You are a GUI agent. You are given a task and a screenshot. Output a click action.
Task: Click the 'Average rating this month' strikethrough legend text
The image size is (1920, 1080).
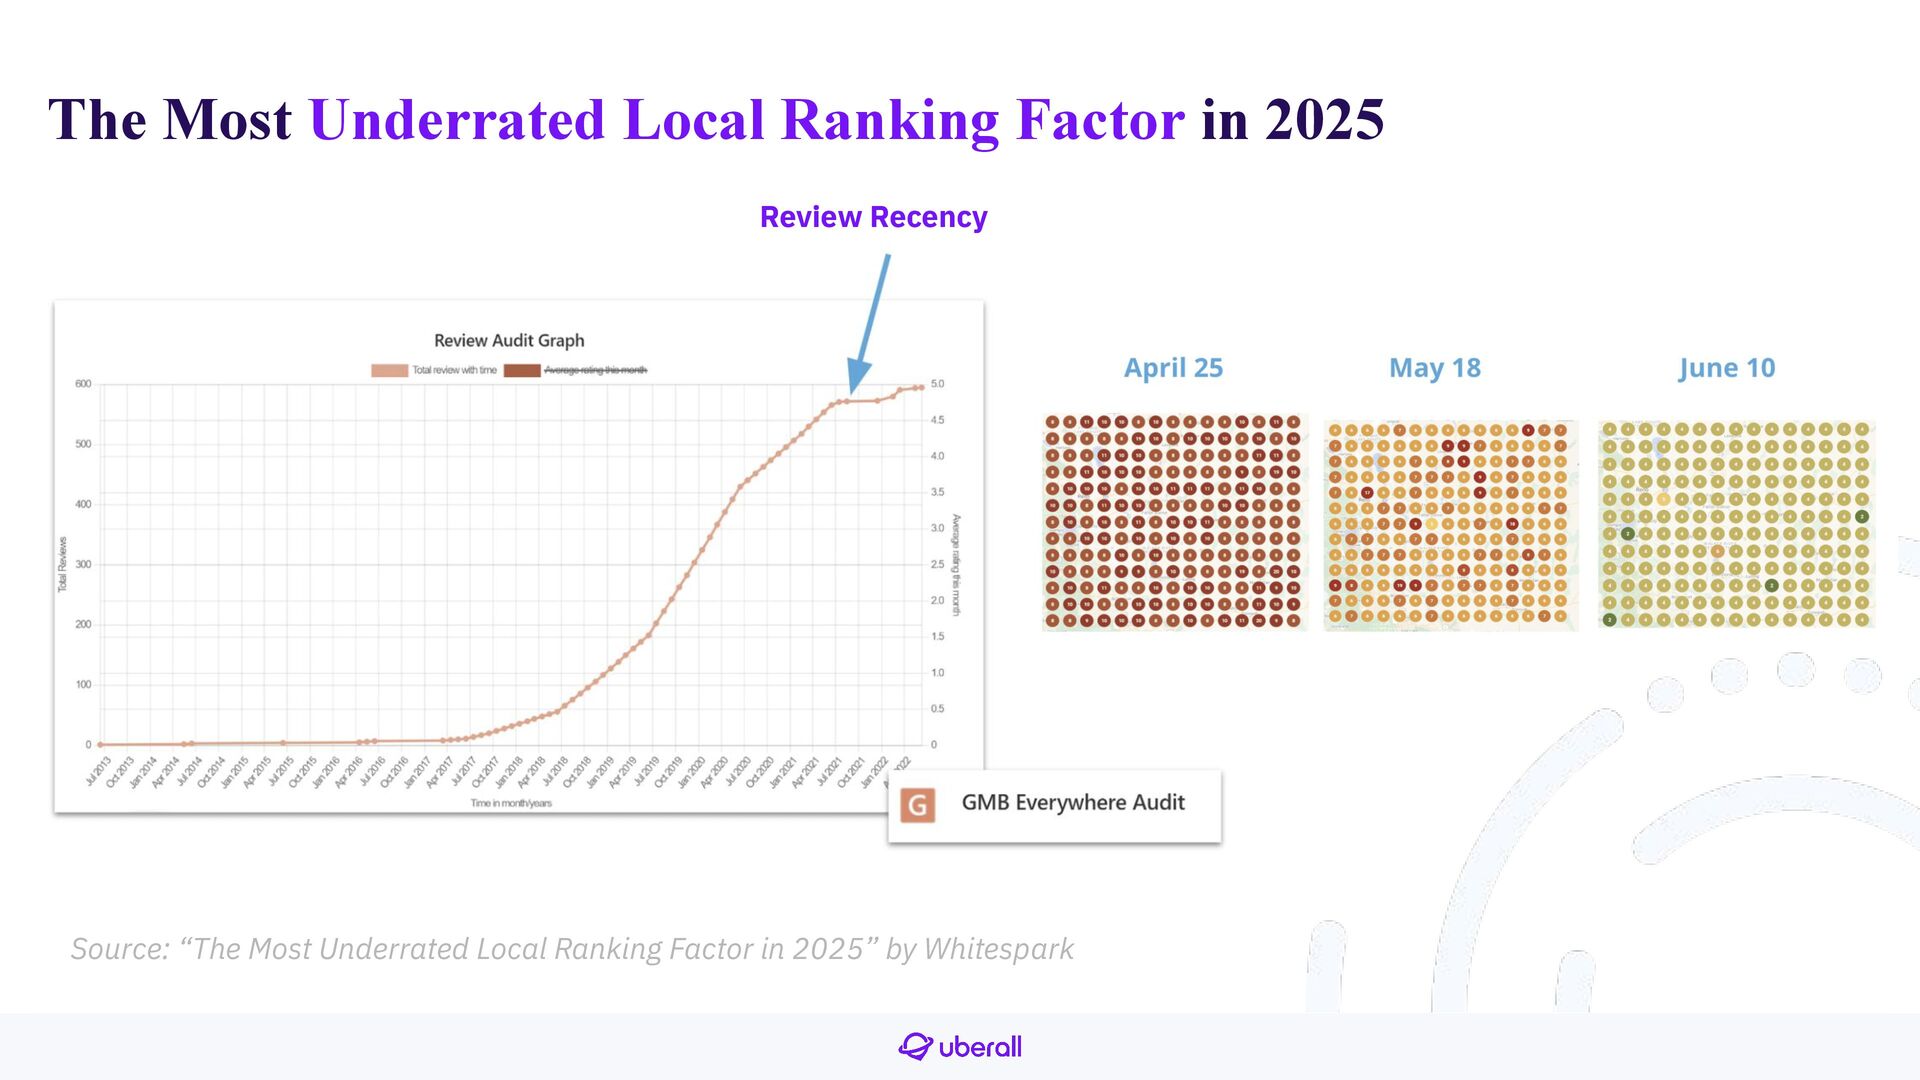pos(595,371)
